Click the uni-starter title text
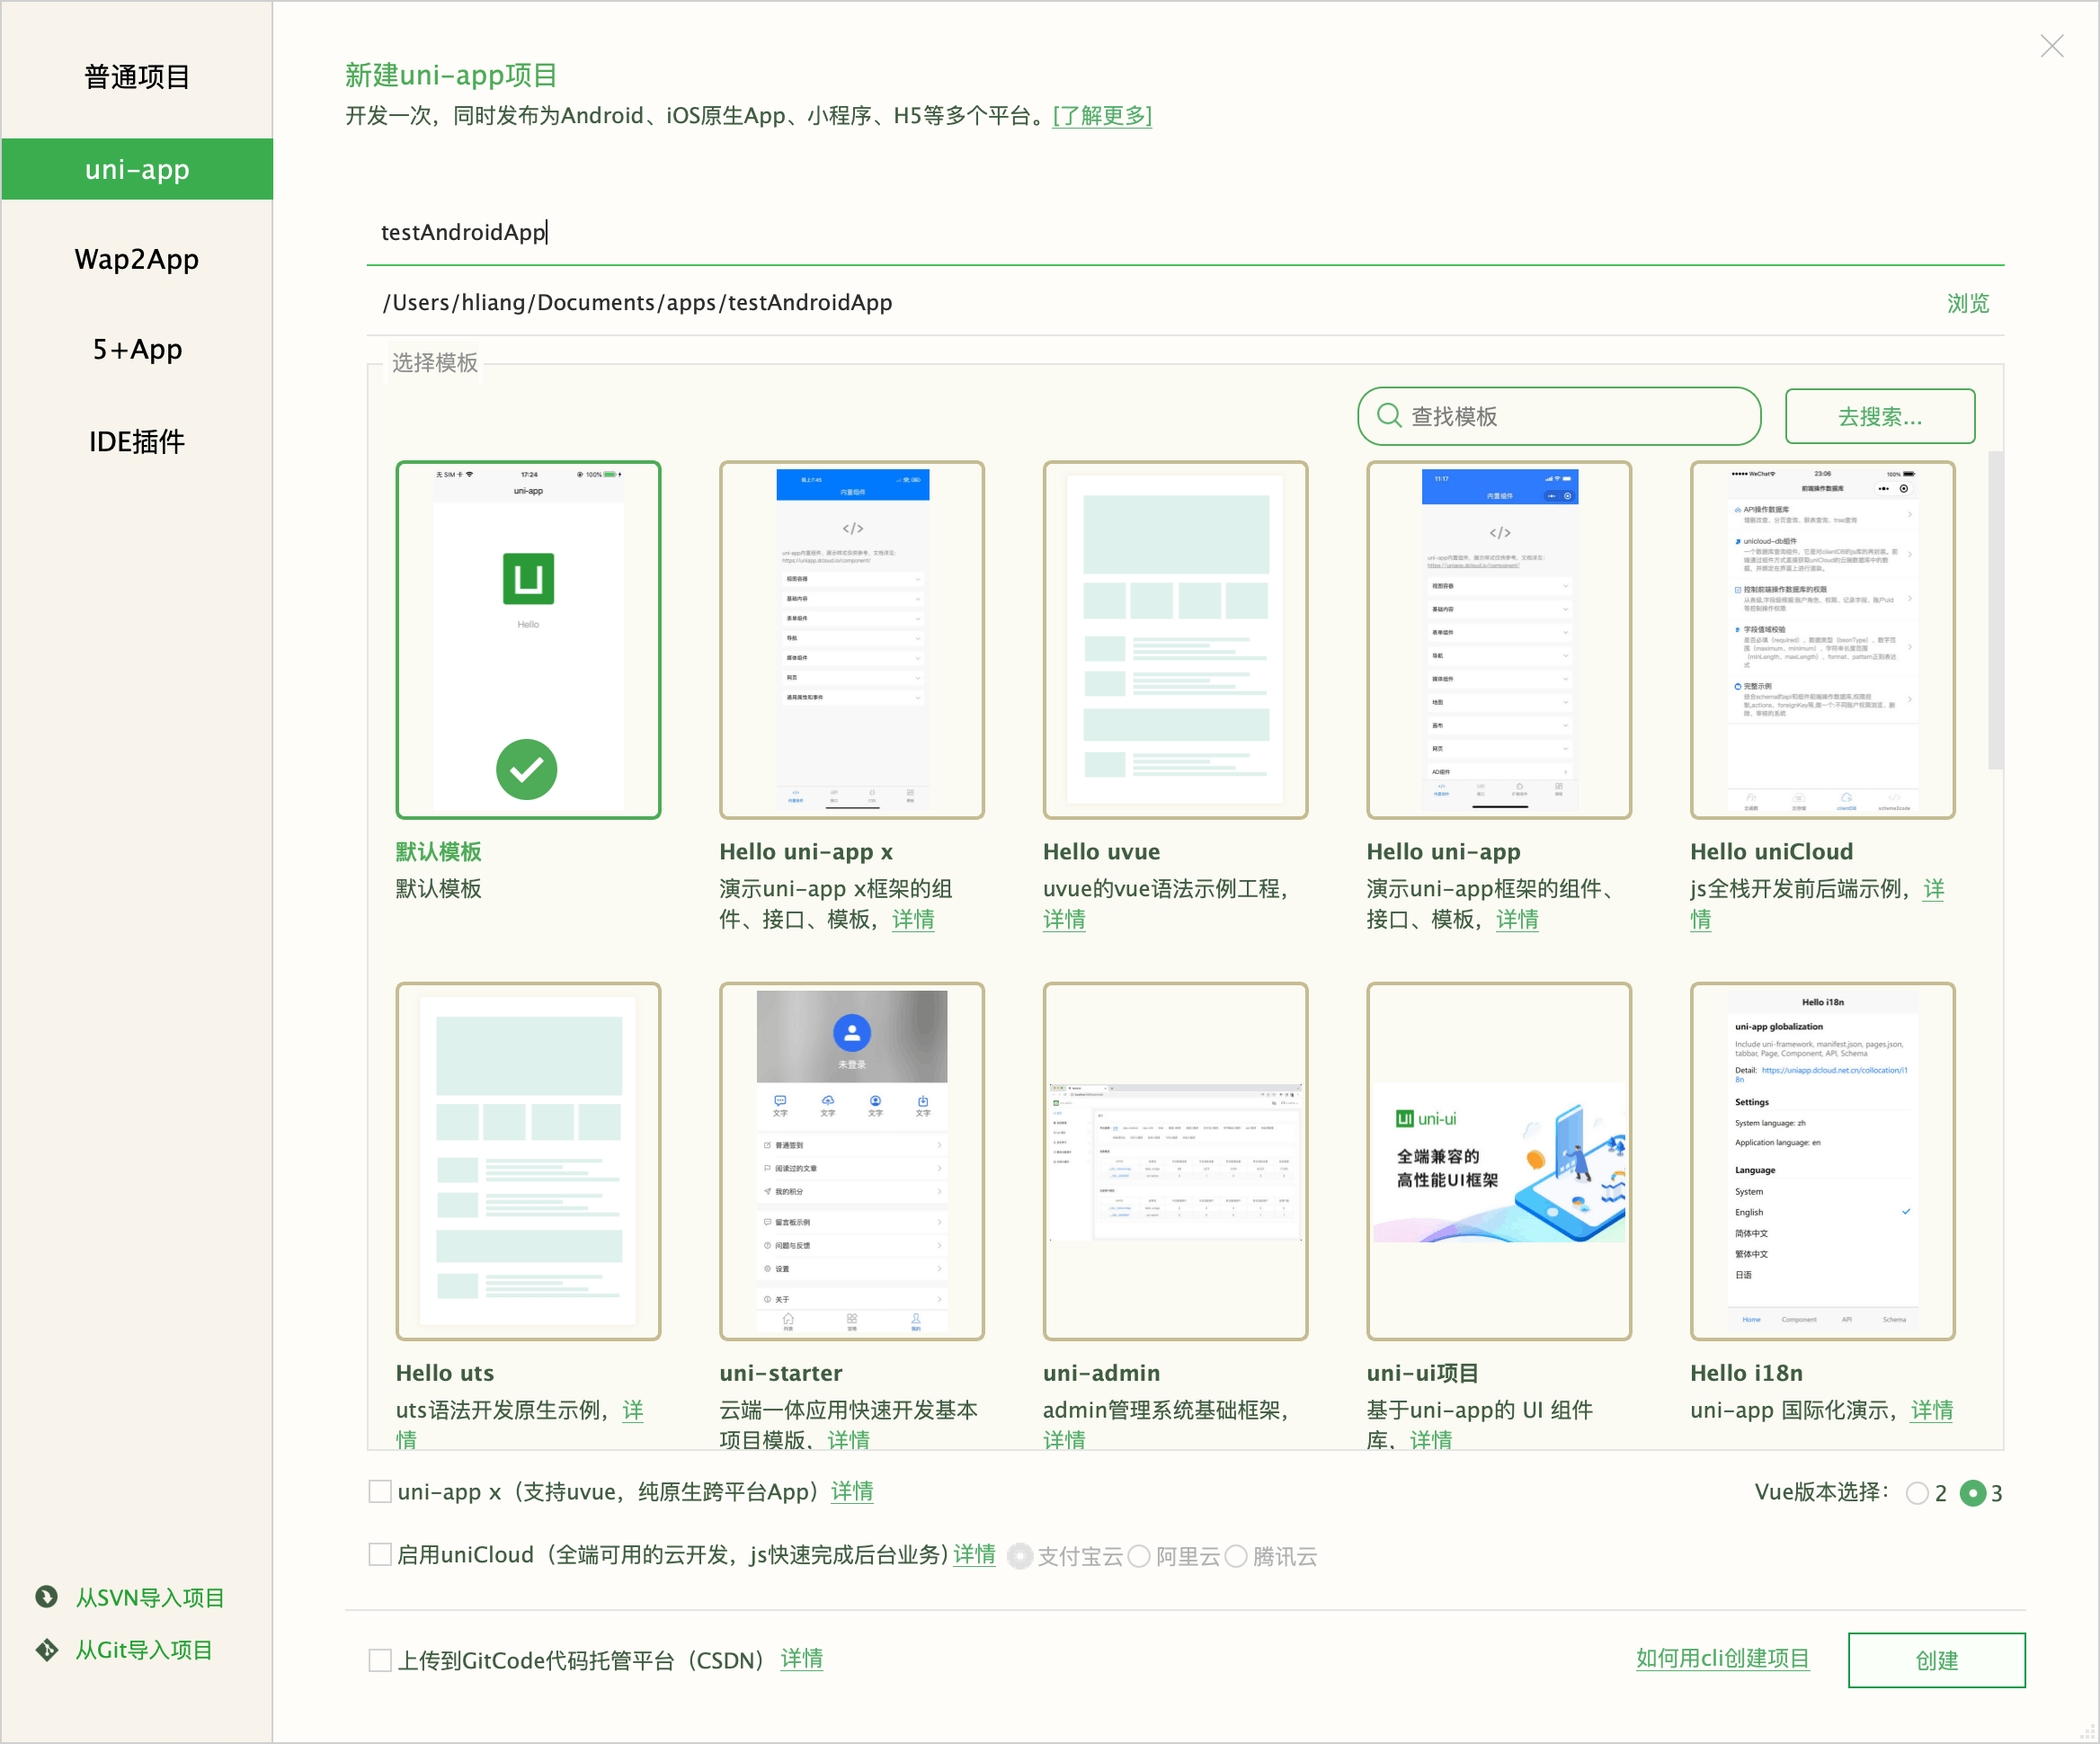The width and height of the screenshot is (2100, 1744). coord(781,1373)
